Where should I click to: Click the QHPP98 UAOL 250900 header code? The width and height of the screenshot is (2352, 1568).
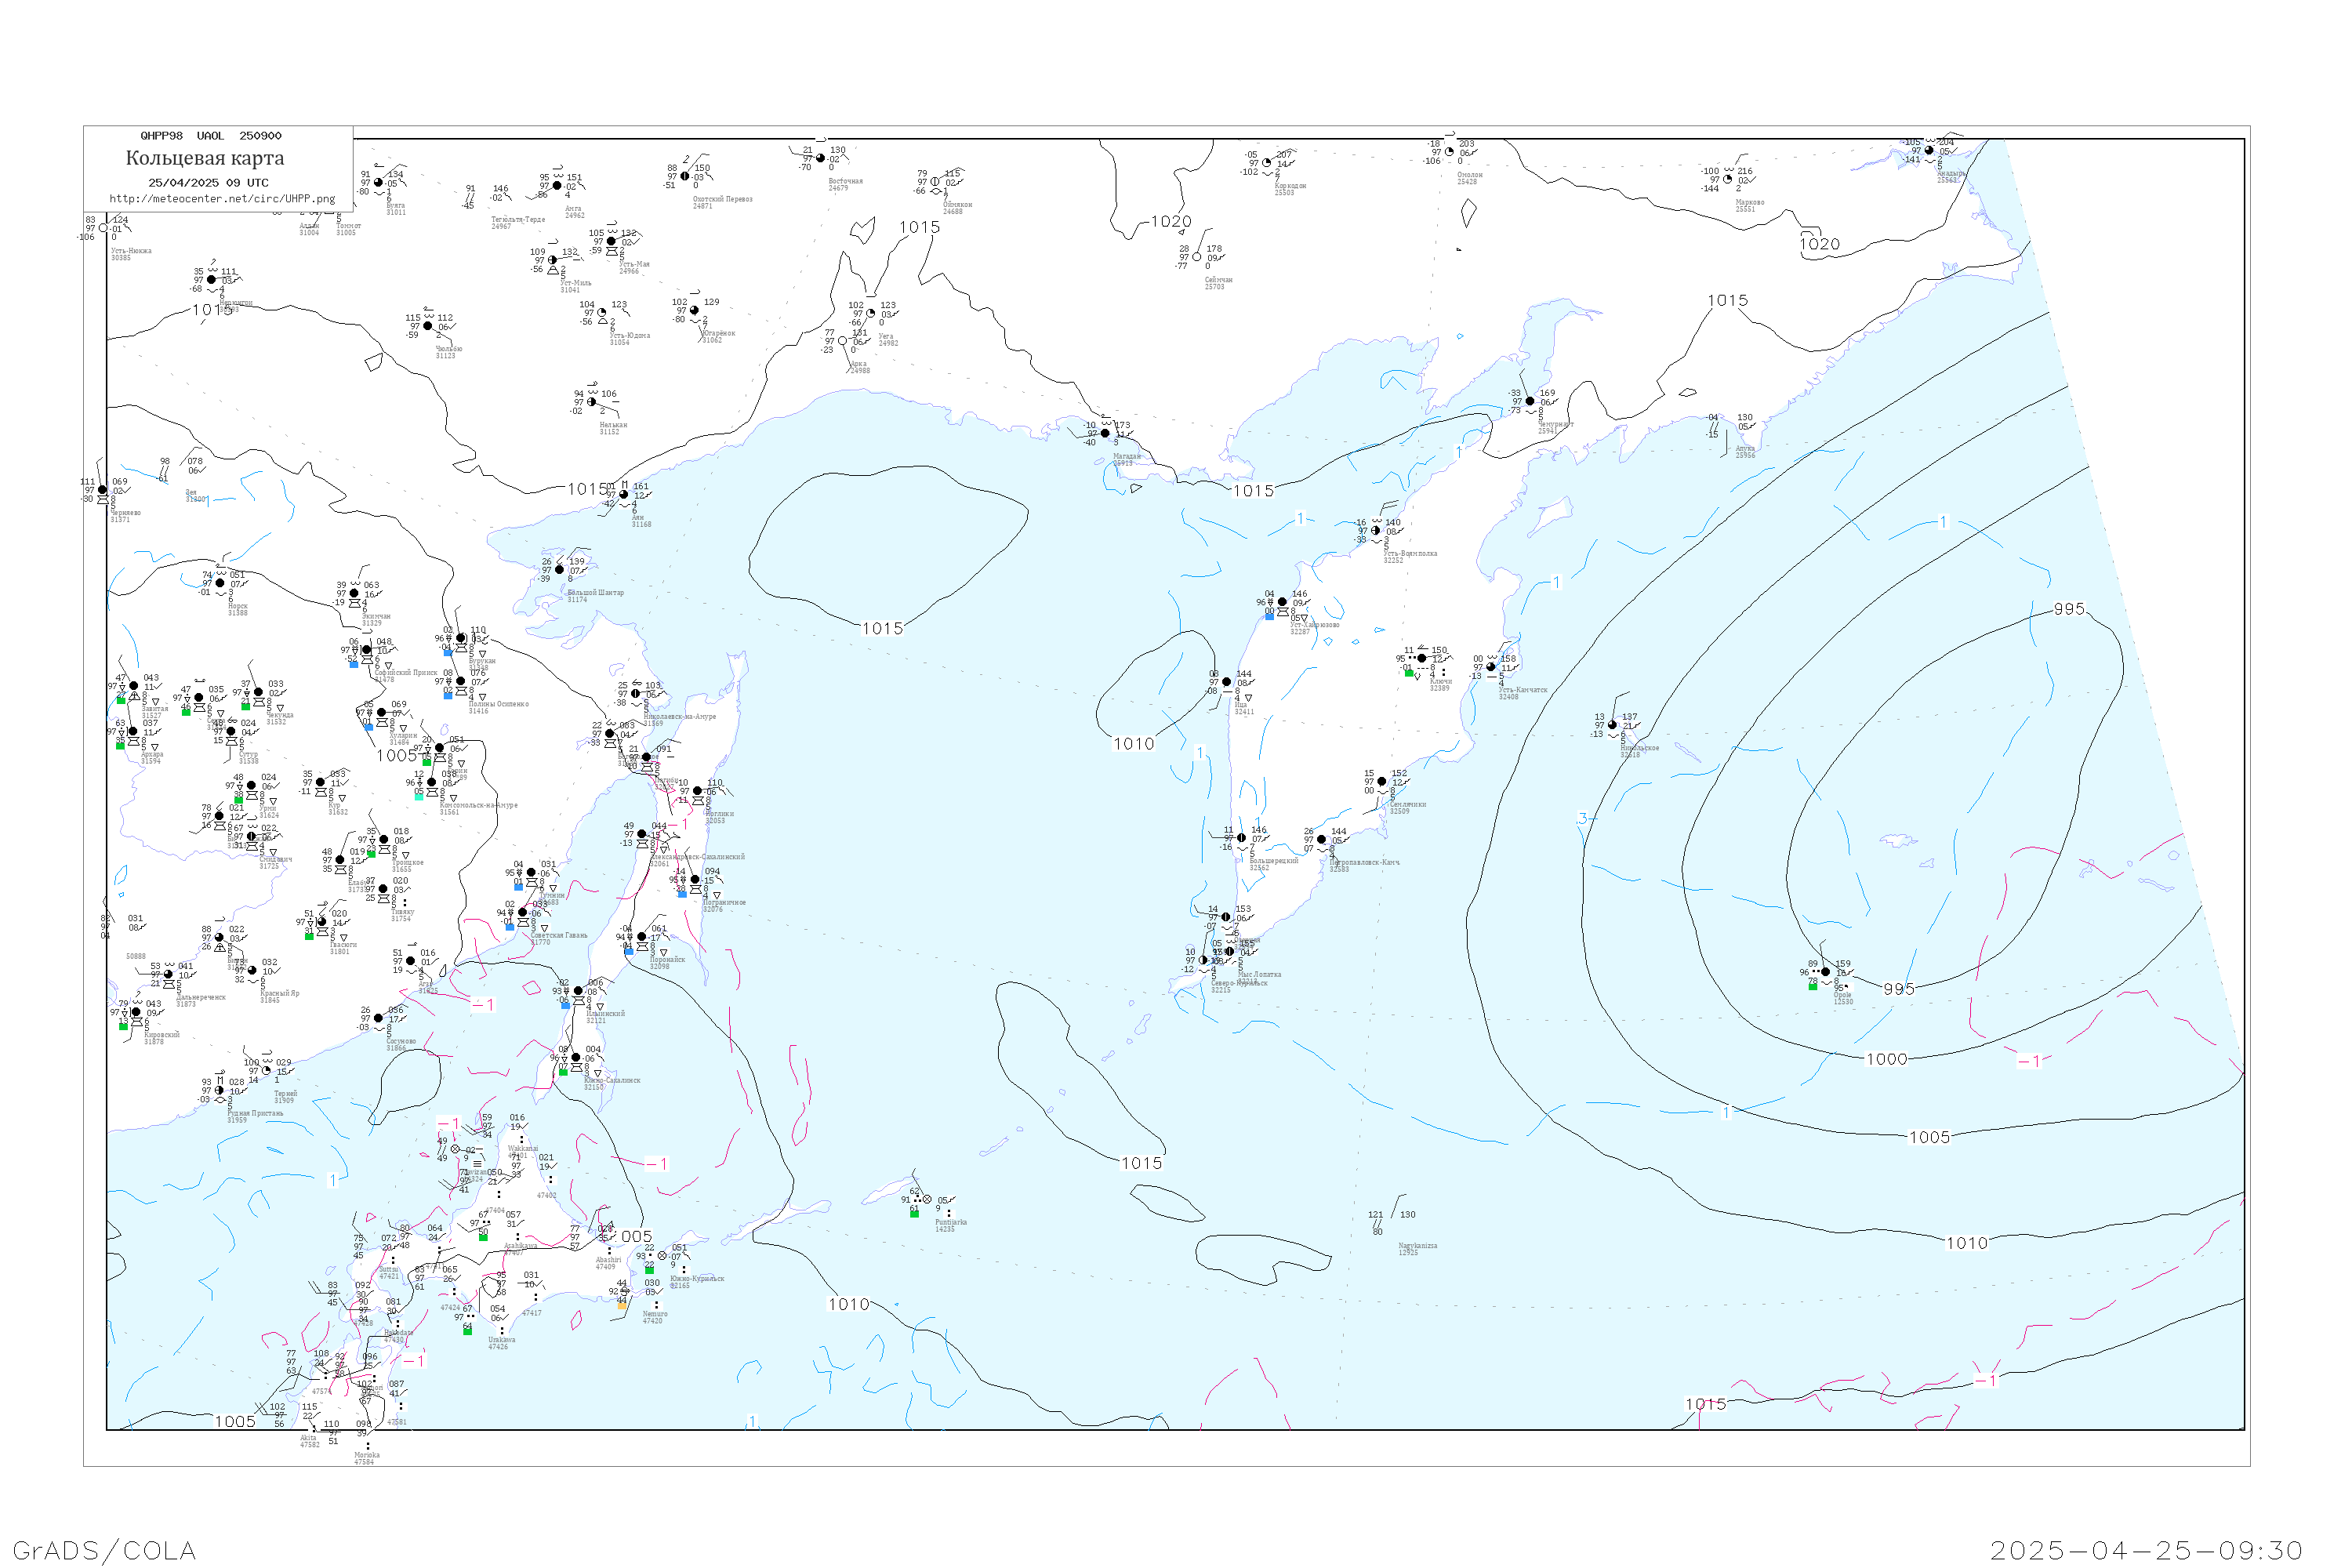click(x=211, y=136)
